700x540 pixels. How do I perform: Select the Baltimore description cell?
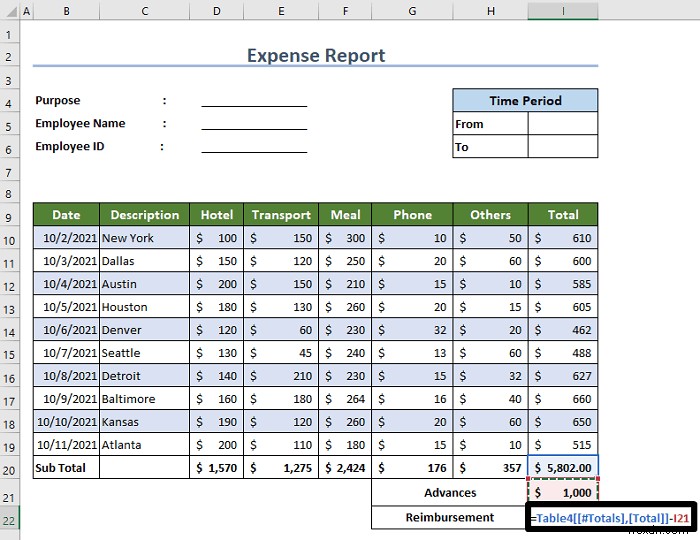point(145,399)
